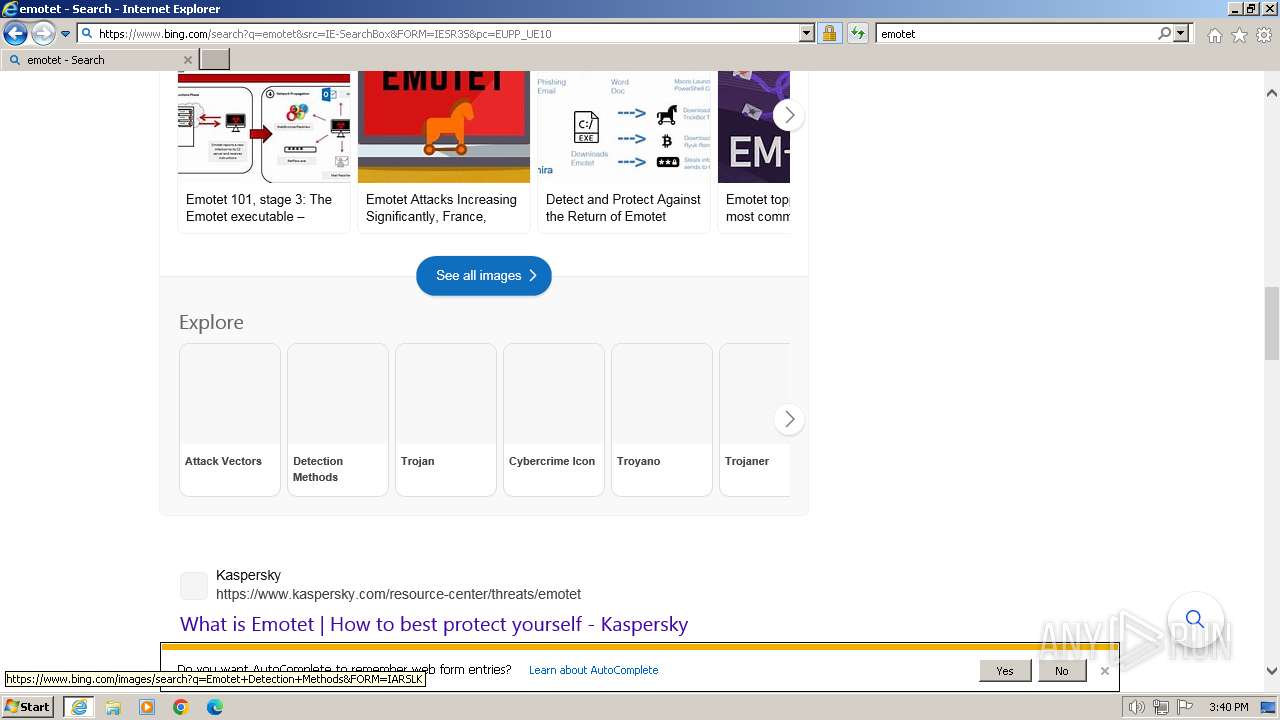Open the red EMOTET trojan horse image
1280x720 pixels.
click(444, 127)
